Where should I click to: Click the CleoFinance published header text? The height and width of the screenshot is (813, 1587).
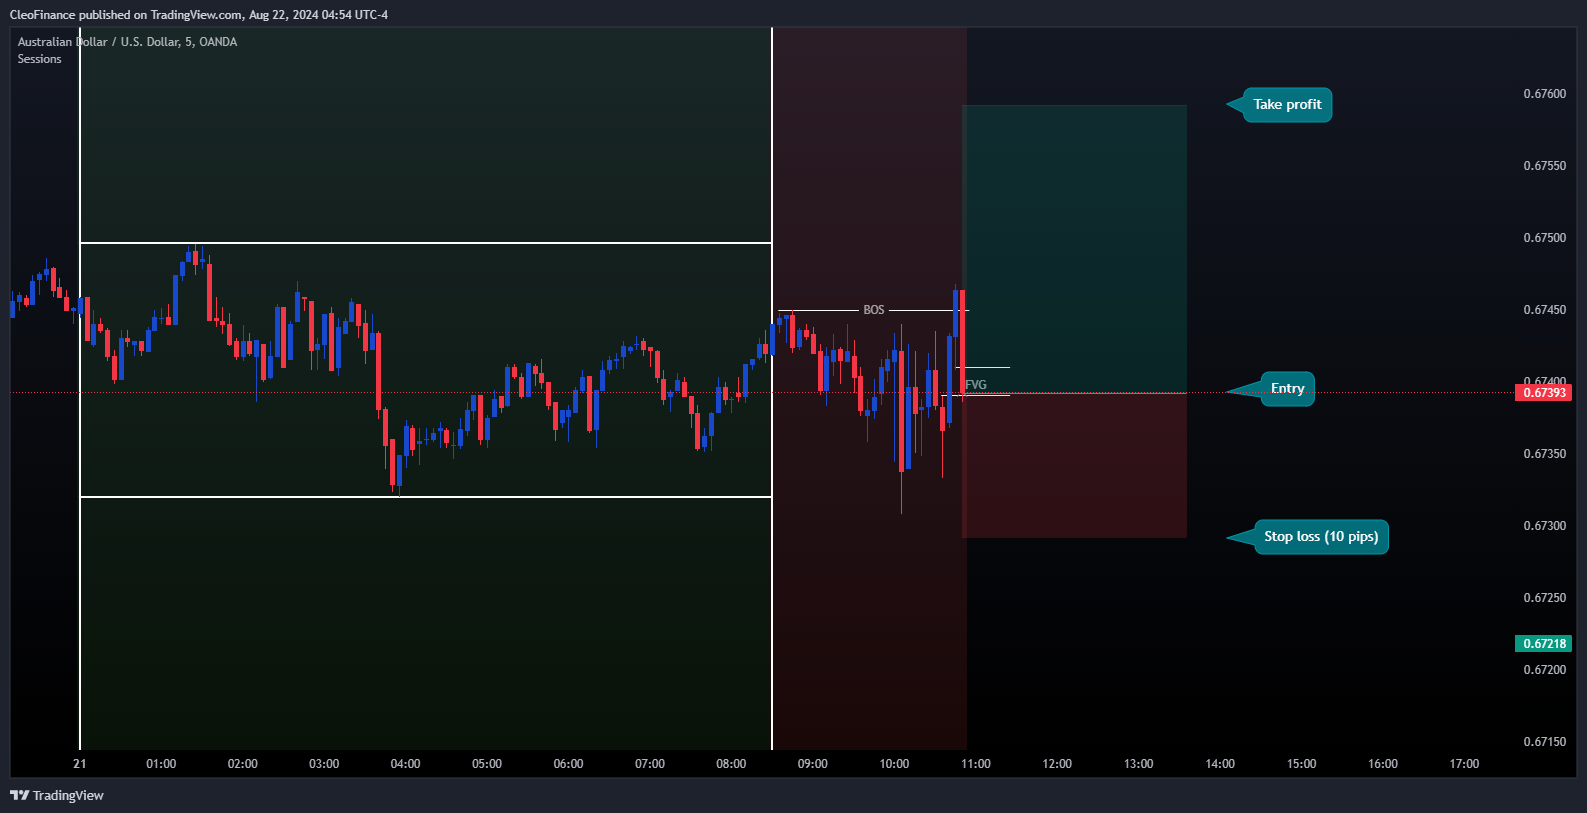point(198,15)
